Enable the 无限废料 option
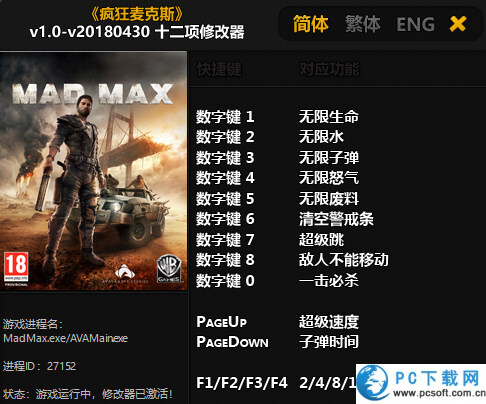 click(x=329, y=199)
